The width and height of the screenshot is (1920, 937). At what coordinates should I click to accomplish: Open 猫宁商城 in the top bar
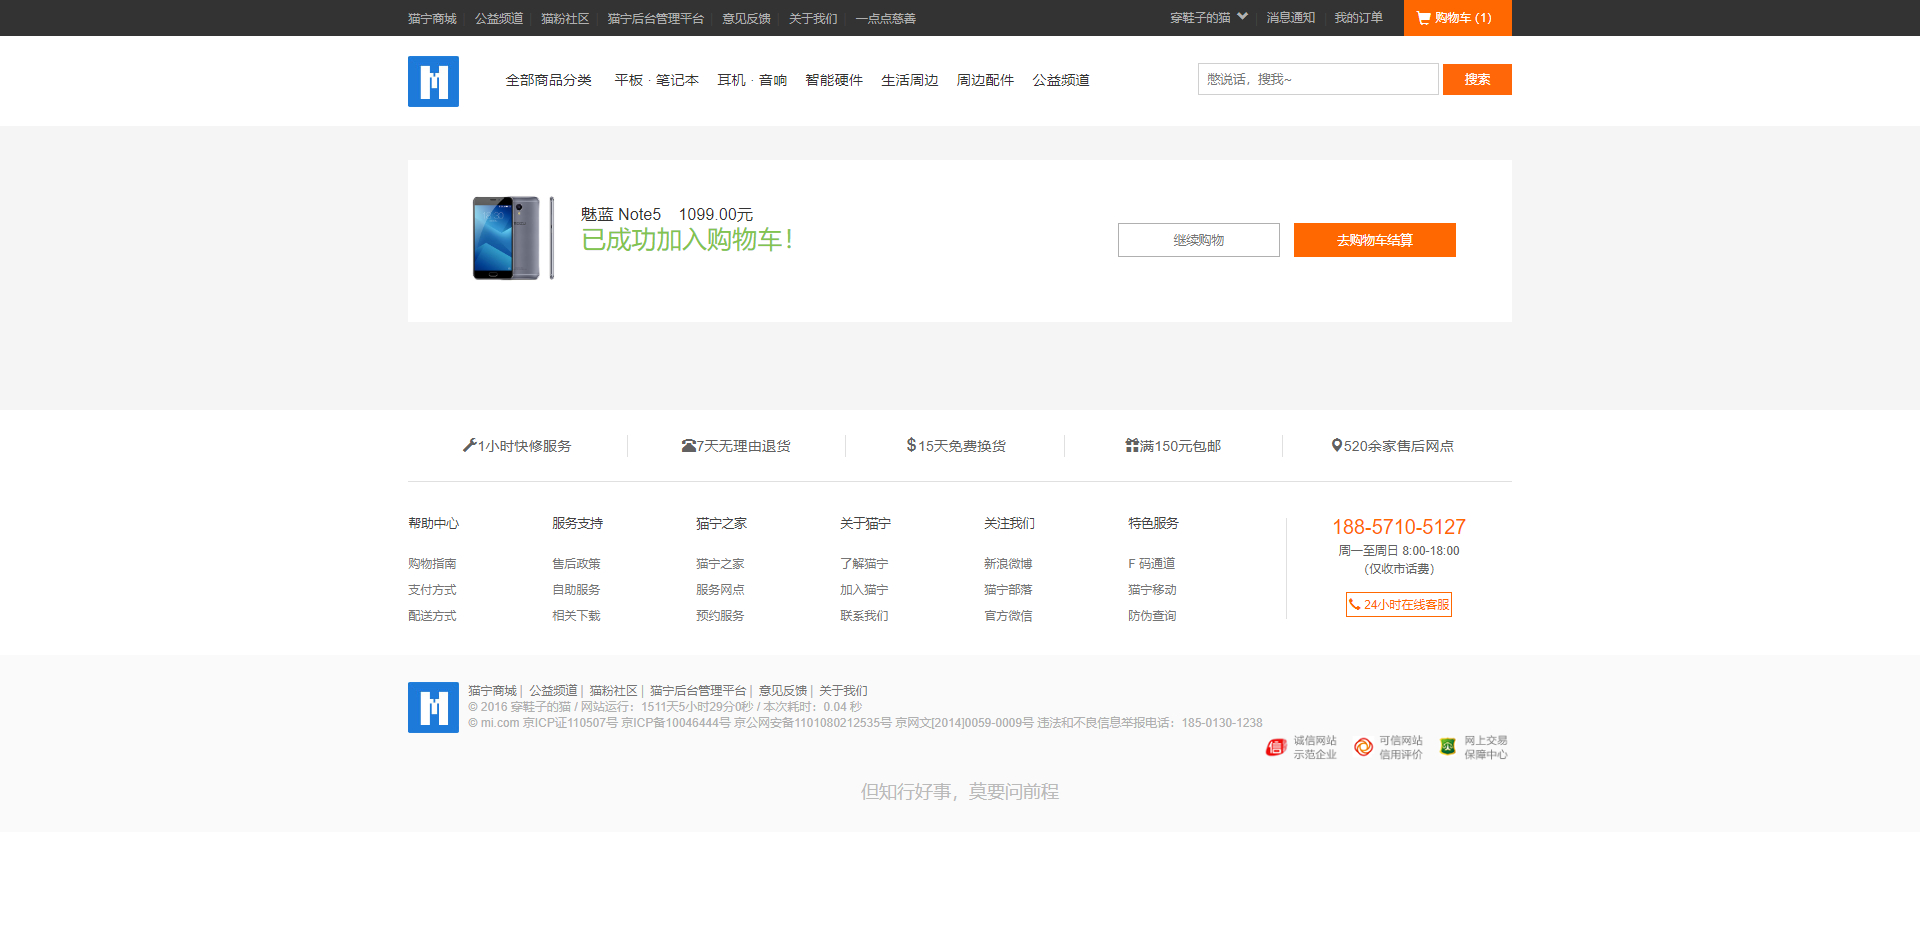pos(432,19)
